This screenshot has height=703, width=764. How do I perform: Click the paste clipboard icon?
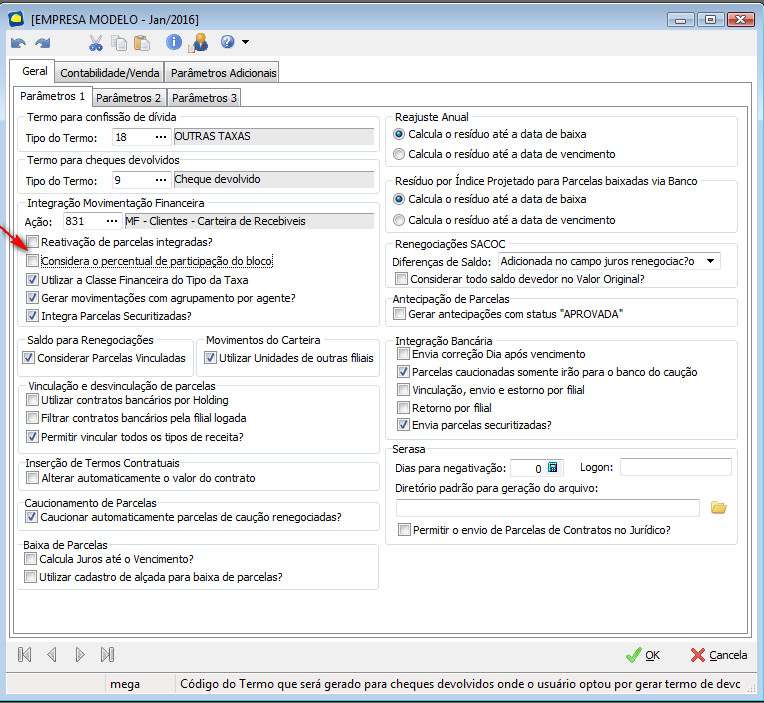[x=141, y=42]
